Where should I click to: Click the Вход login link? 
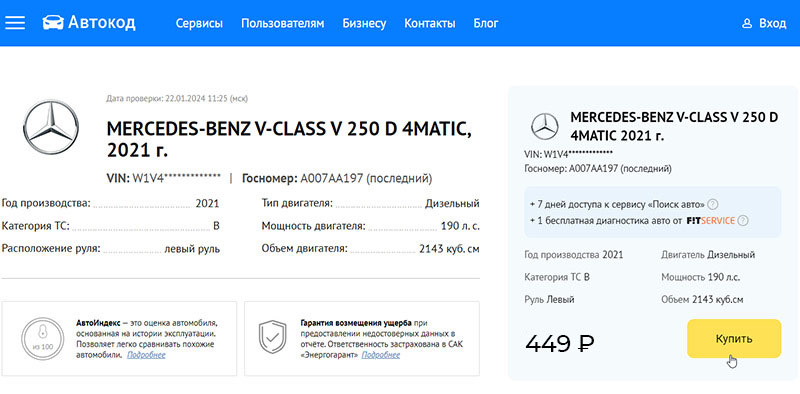click(772, 23)
